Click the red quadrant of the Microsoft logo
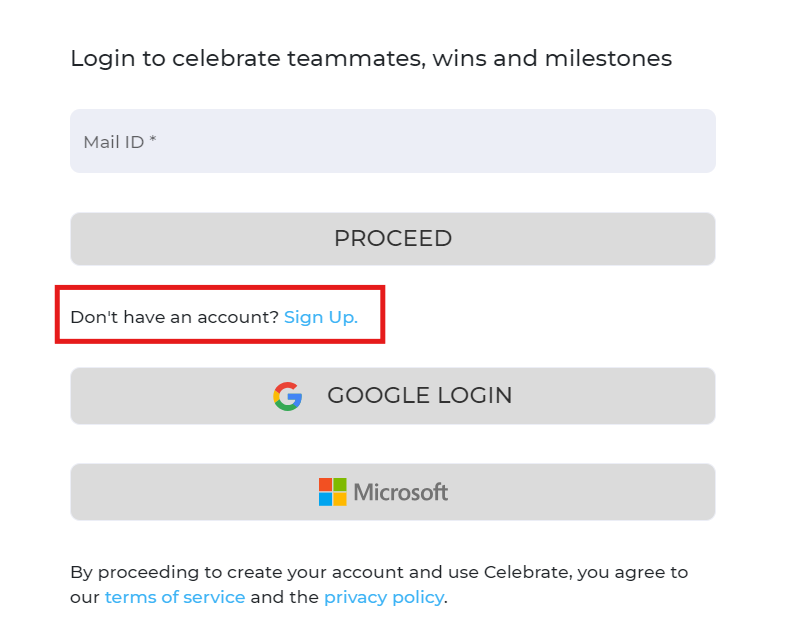787x642 pixels. [x=325, y=484]
